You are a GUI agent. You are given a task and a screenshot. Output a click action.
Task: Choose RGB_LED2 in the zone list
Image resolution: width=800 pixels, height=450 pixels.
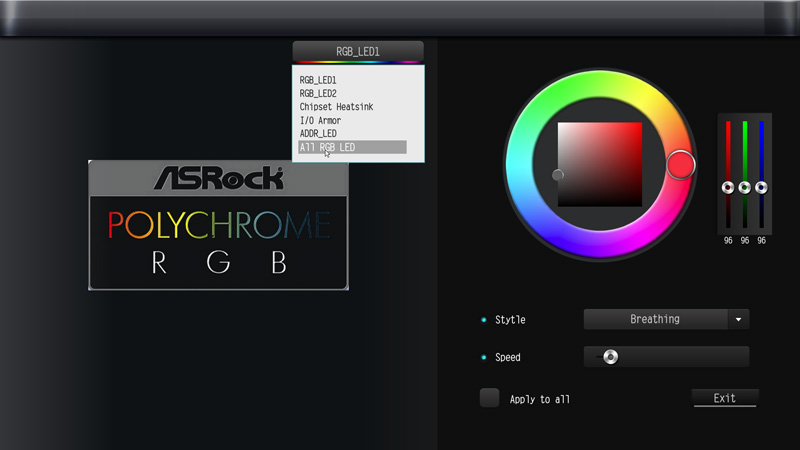(x=318, y=93)
